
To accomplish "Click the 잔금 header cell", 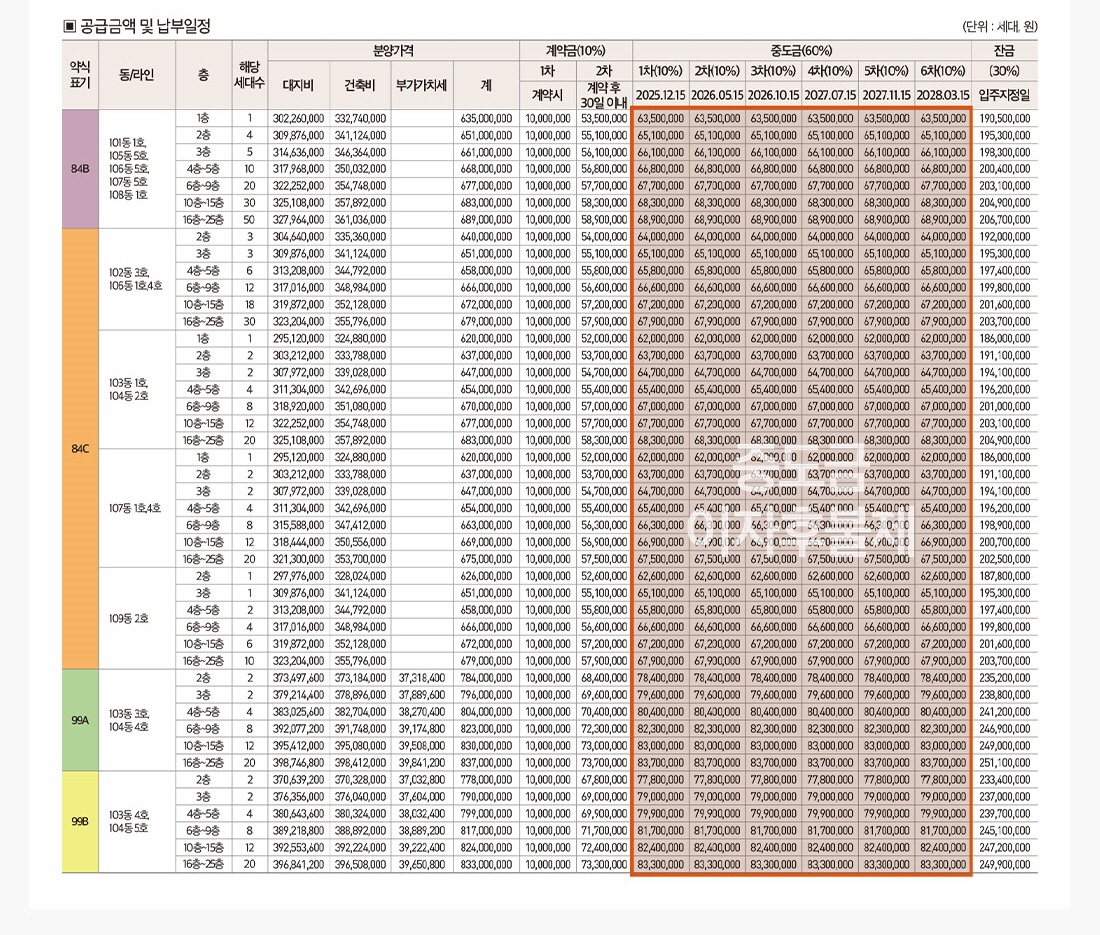I will [x=1004, y=51].
